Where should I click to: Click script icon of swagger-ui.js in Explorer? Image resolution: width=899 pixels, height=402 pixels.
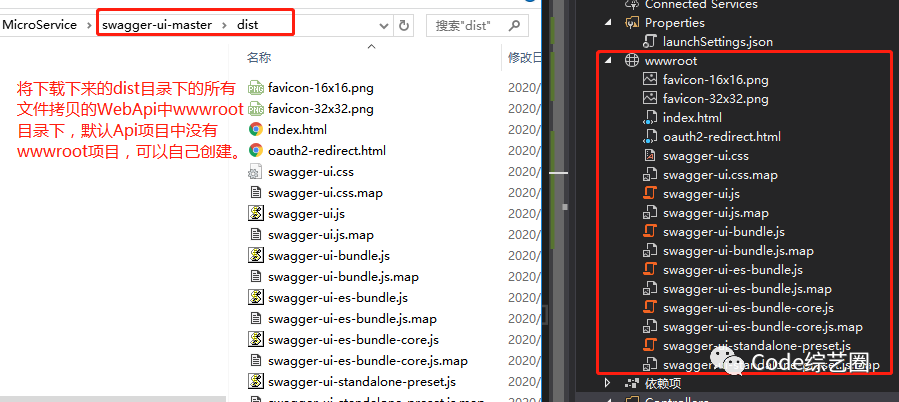click(256, 213)
